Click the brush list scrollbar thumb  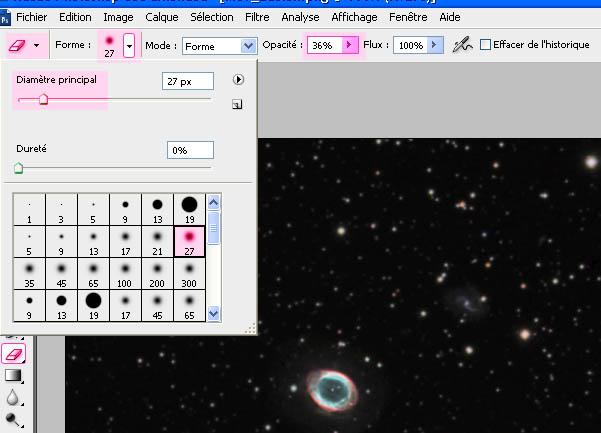213,228
